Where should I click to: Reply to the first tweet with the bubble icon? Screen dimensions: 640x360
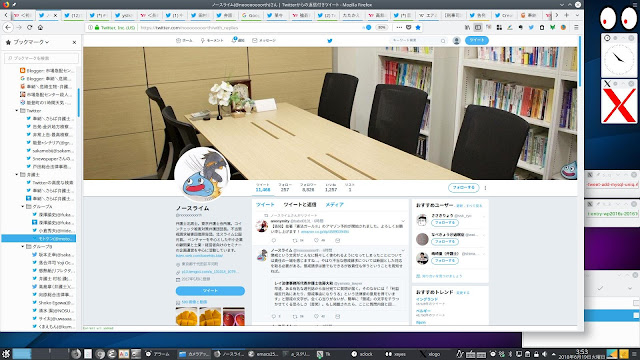273,240
